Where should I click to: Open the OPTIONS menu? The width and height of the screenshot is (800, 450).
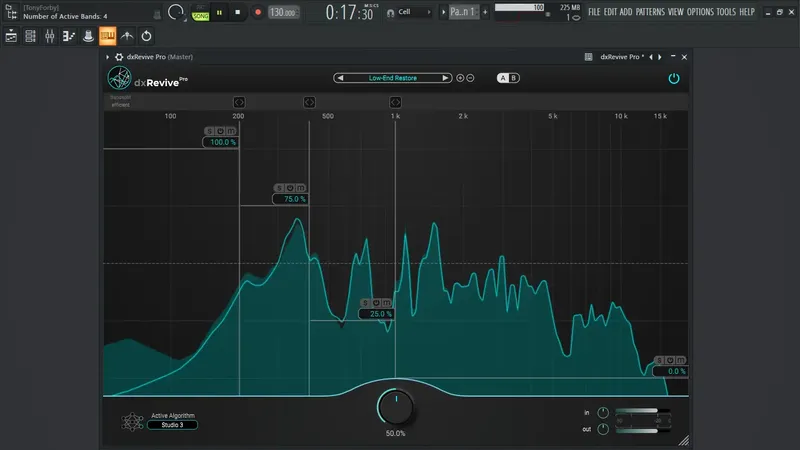click(700, 12)
